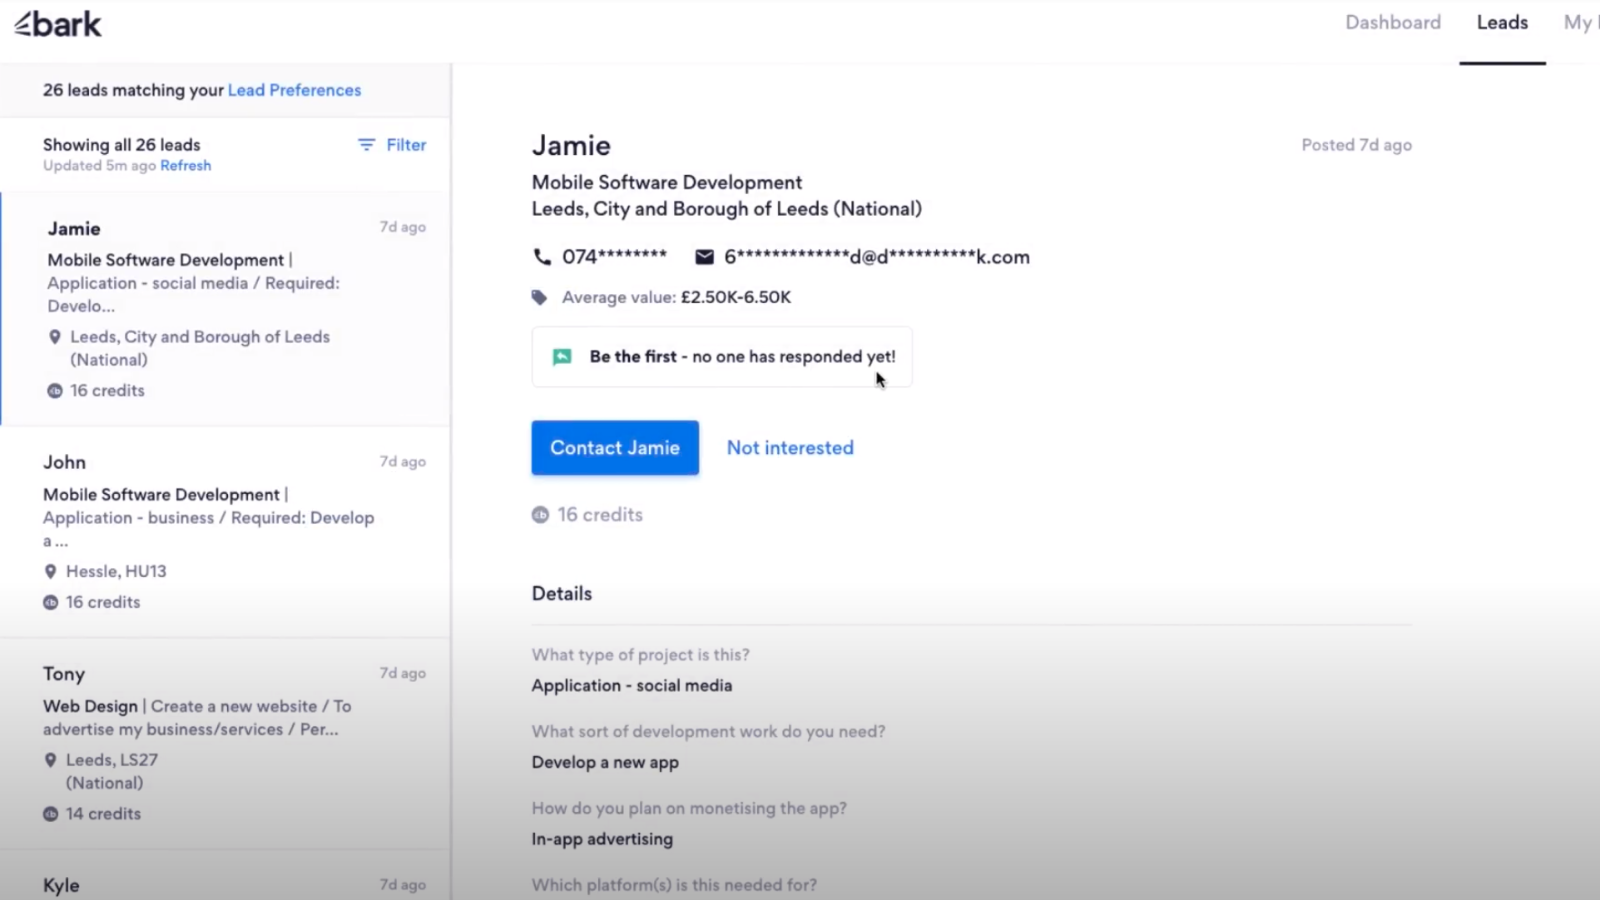Click location pin next to Hessle, HU13
The height and width of the screenshot is (900, 1600).
coord(51,571)
